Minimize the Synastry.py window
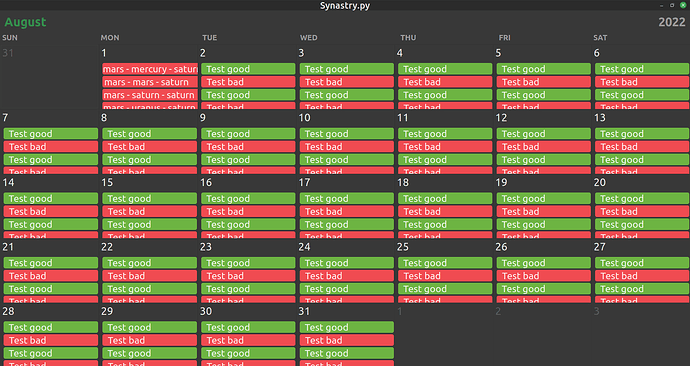 [x=661, y=5]
